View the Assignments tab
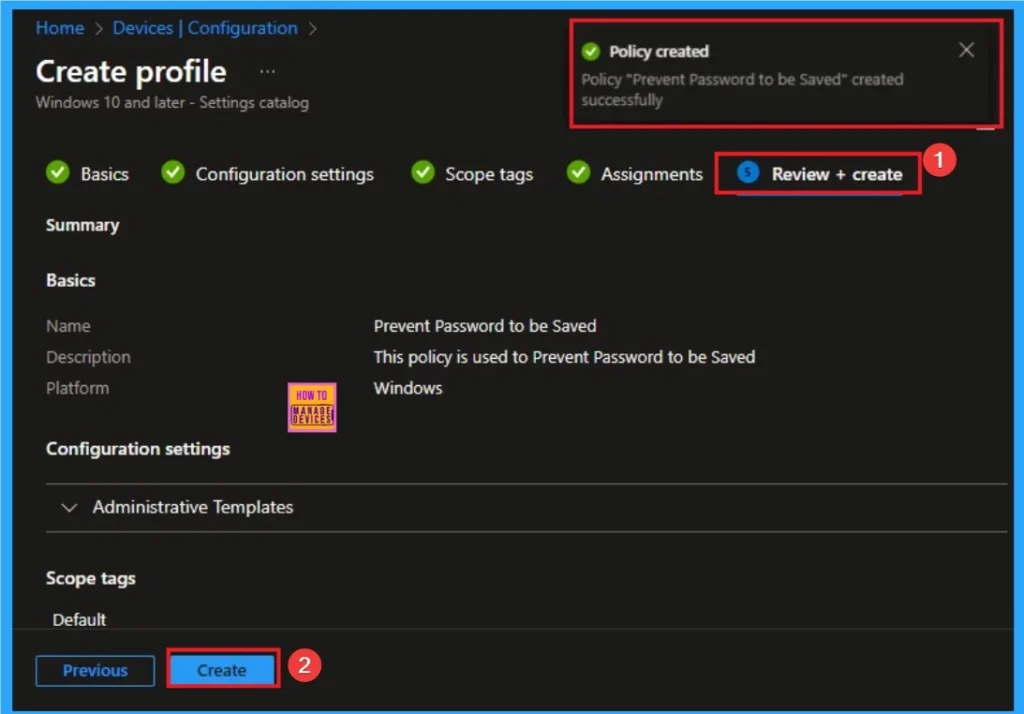Screen dimensions: 1024x714 coord(651,173)
